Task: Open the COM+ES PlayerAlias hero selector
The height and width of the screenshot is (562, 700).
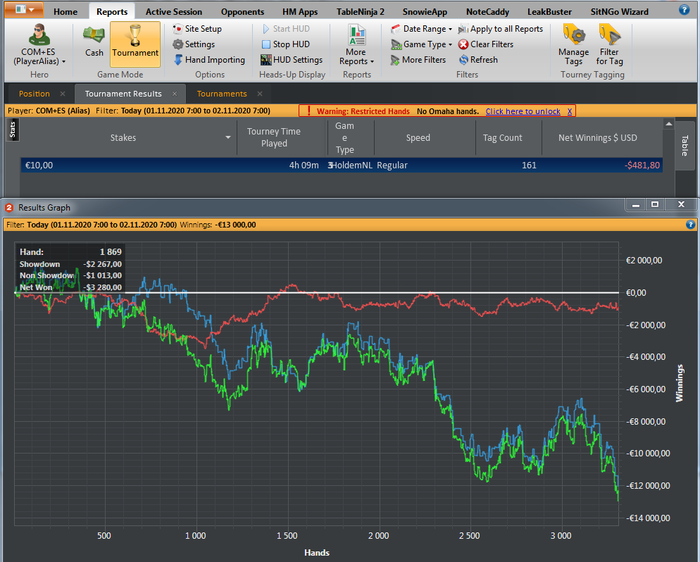Action: click(x=39, y=45)
